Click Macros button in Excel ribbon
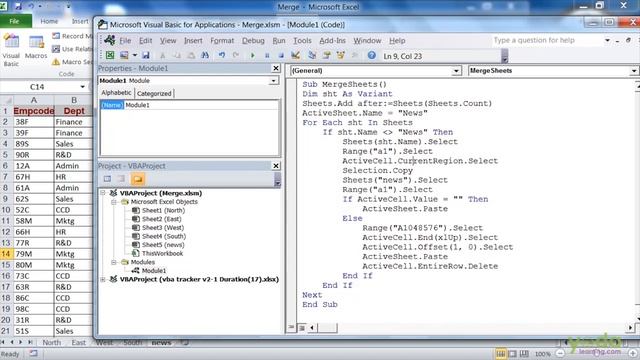Screen dimensions: 640x360 36,48
